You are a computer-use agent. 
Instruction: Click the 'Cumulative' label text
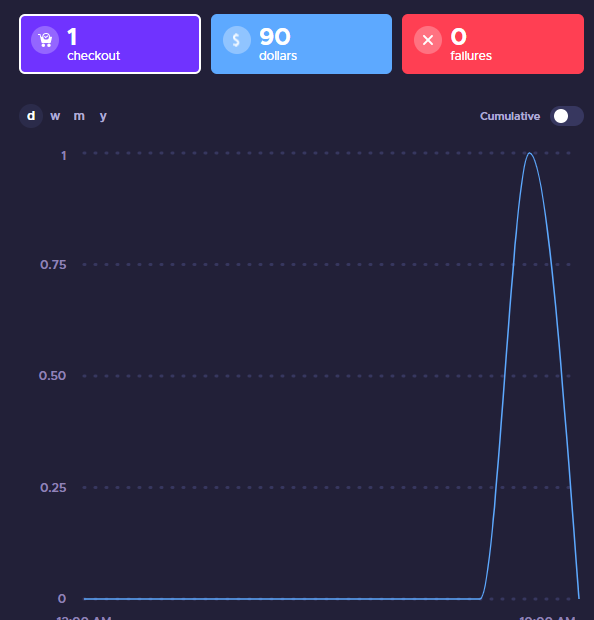[510, 116]
